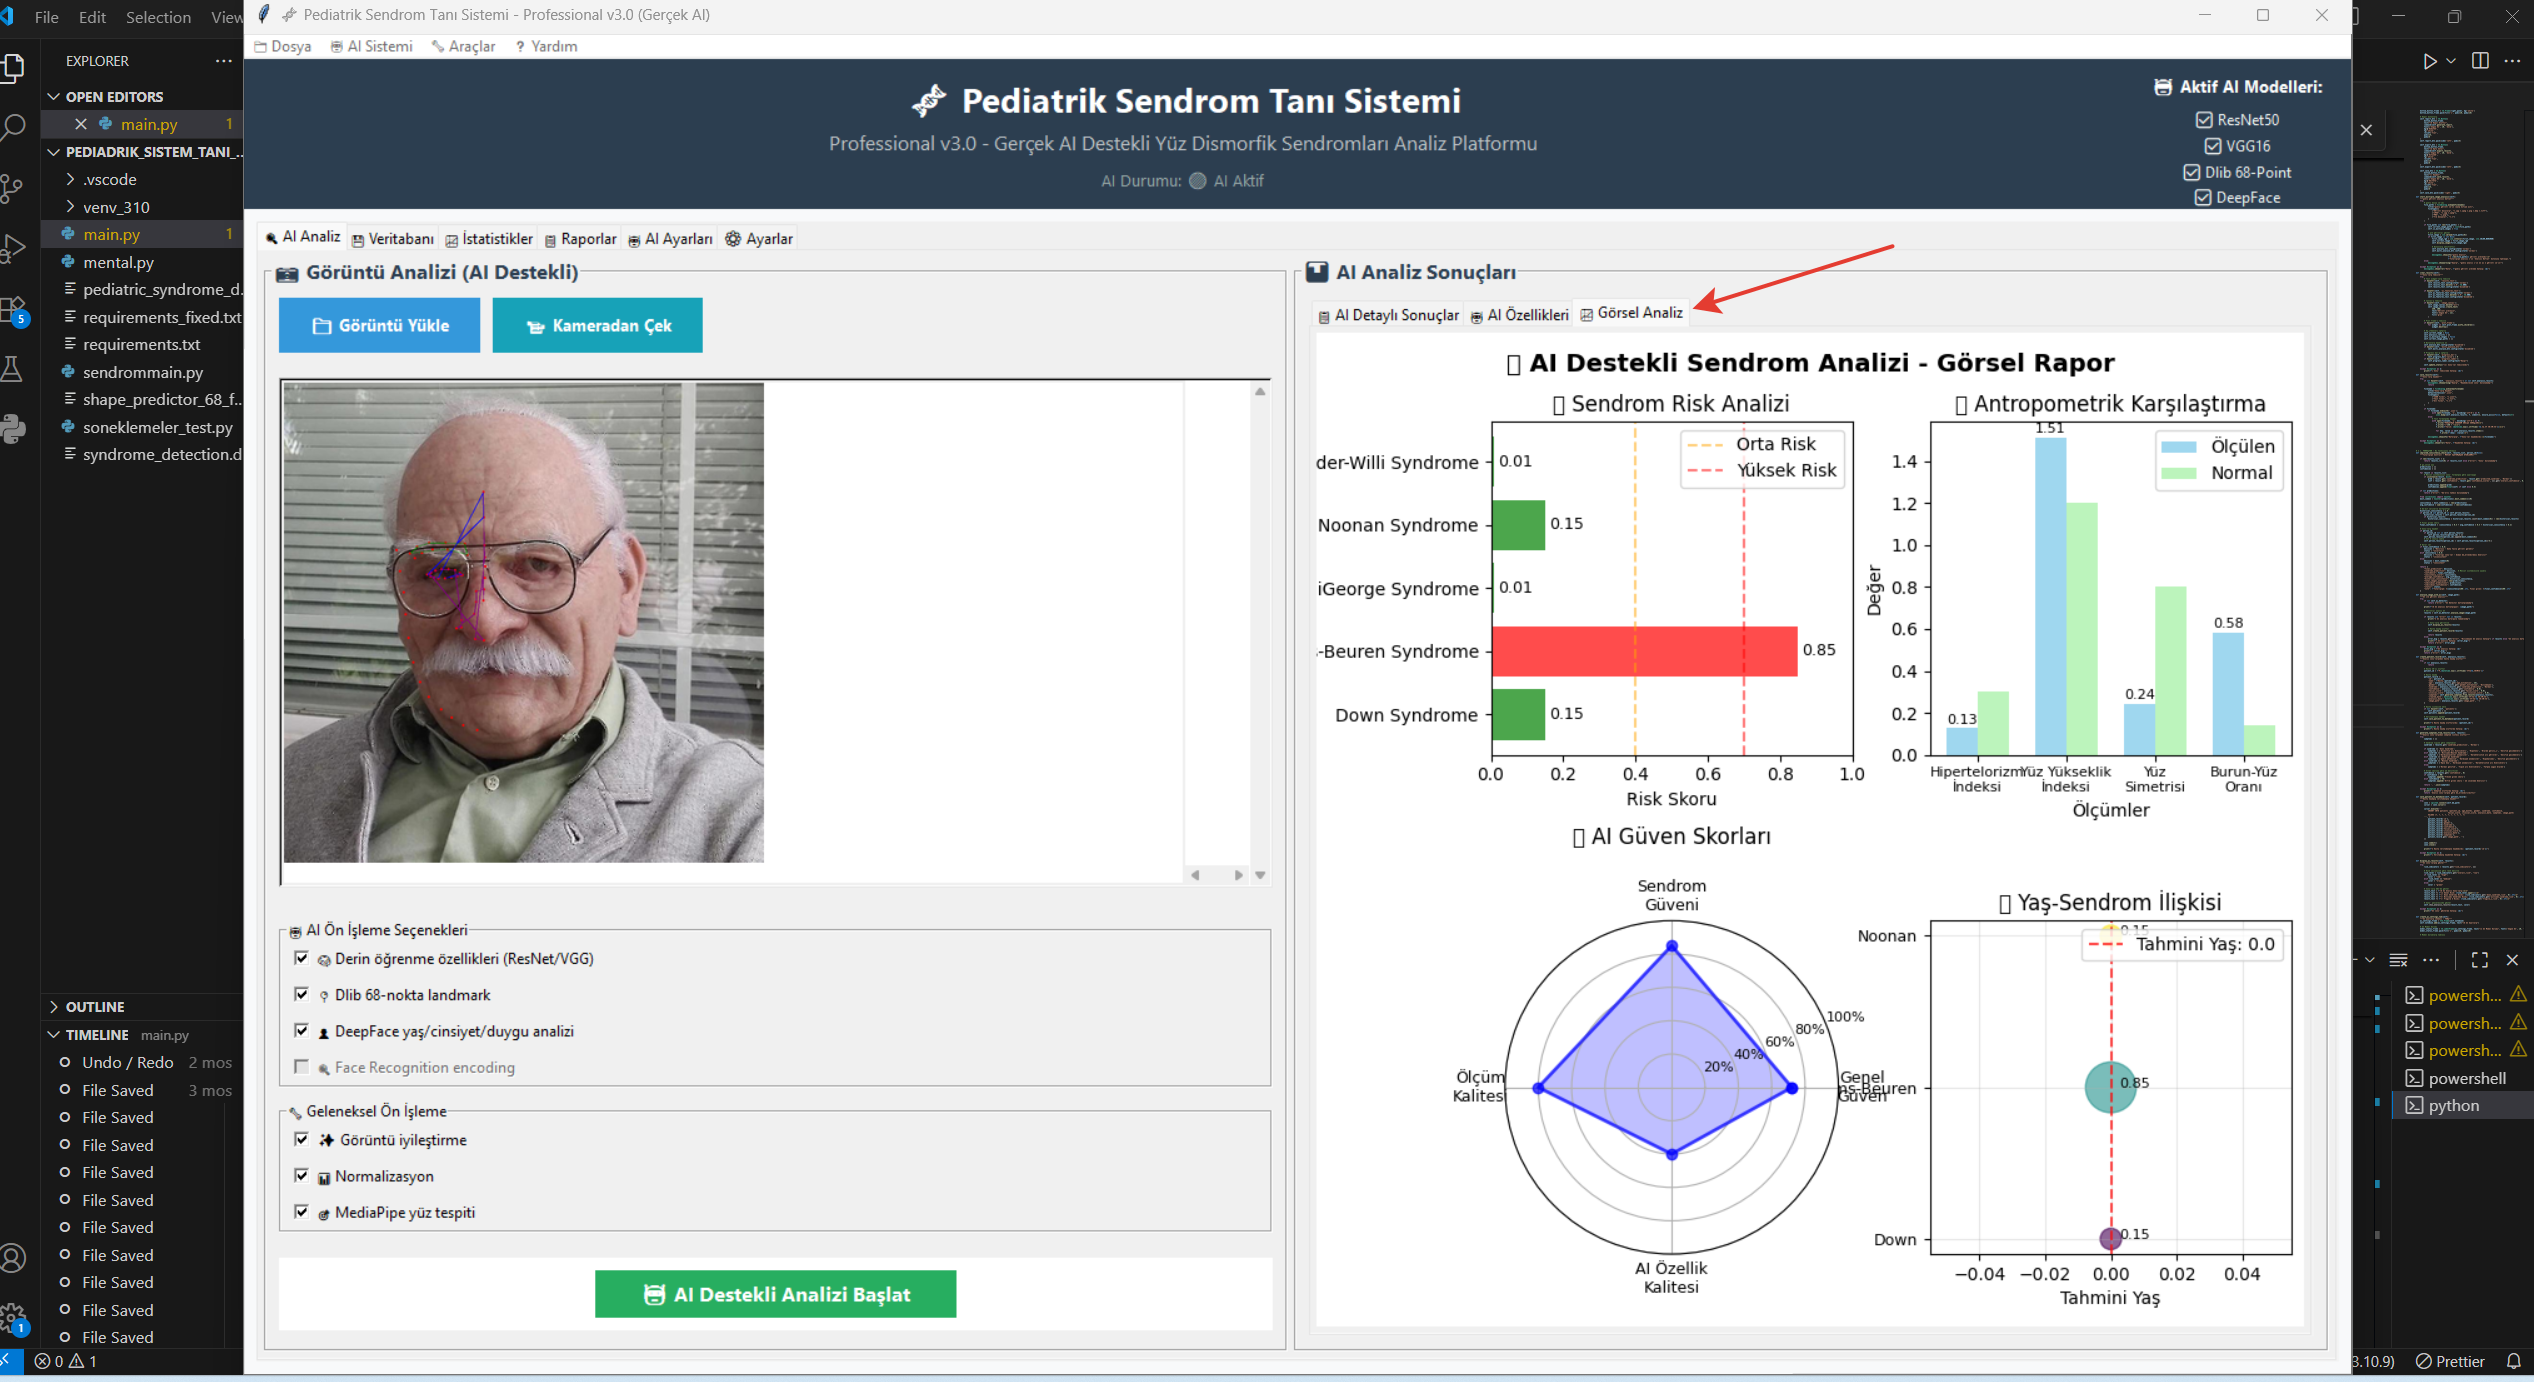Open sendrommain.py in the explorer

coord(143,372)
